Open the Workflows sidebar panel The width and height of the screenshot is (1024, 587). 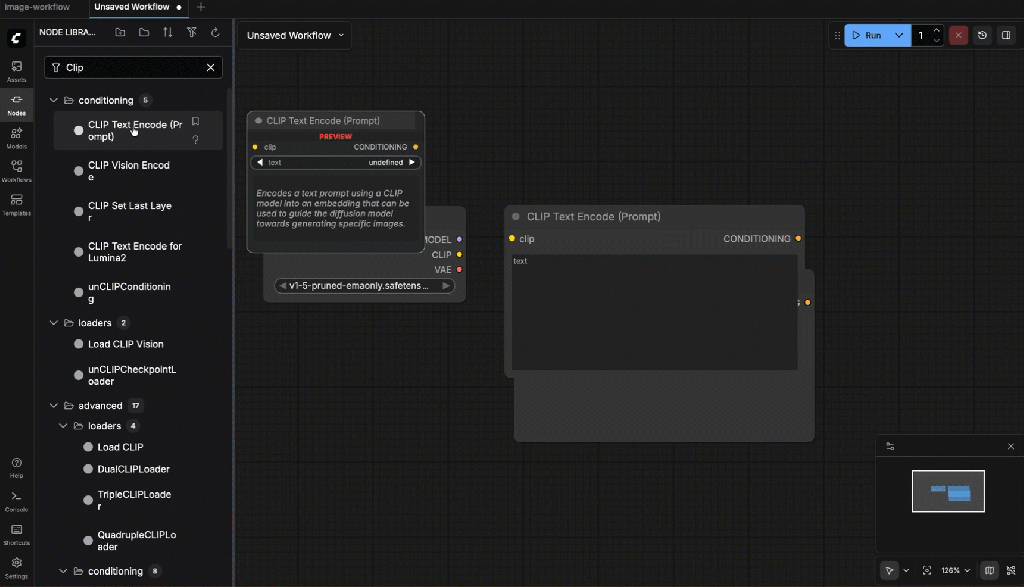16,170
